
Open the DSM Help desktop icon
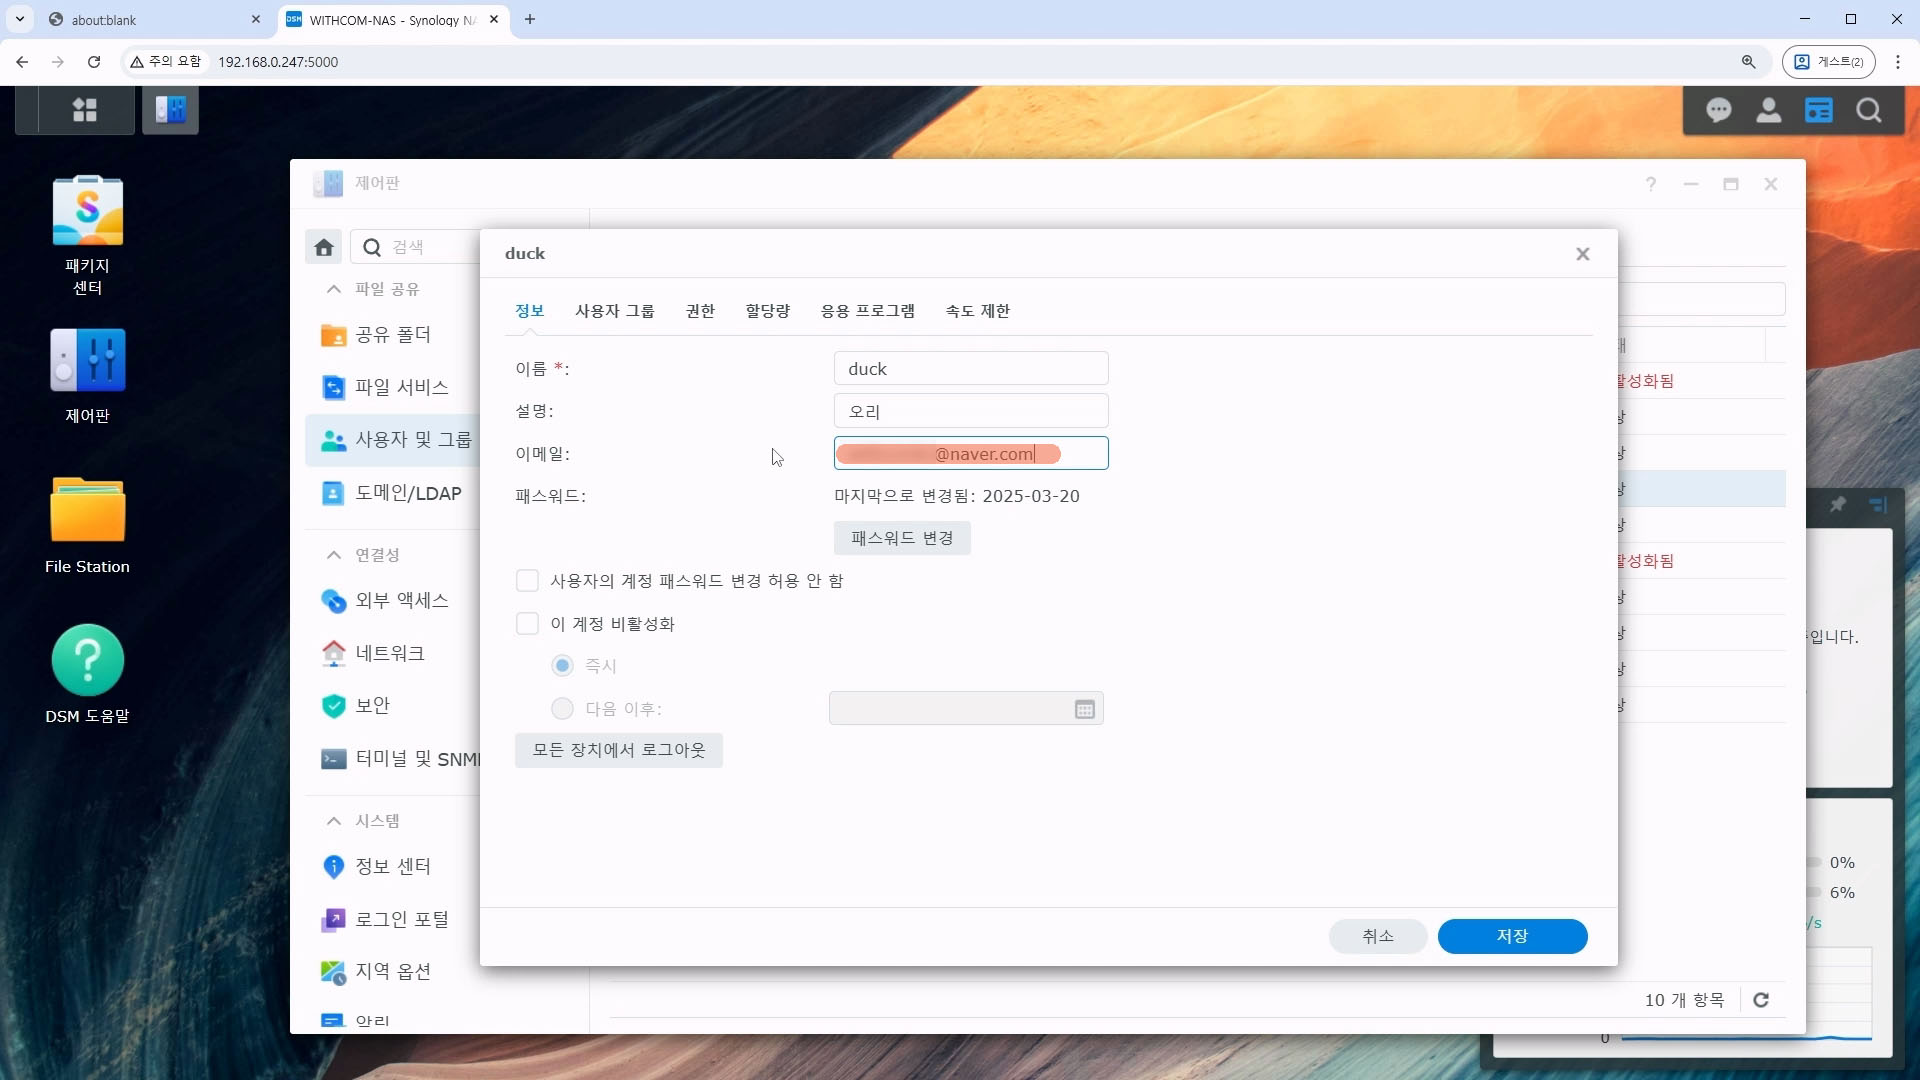[87, 661]
